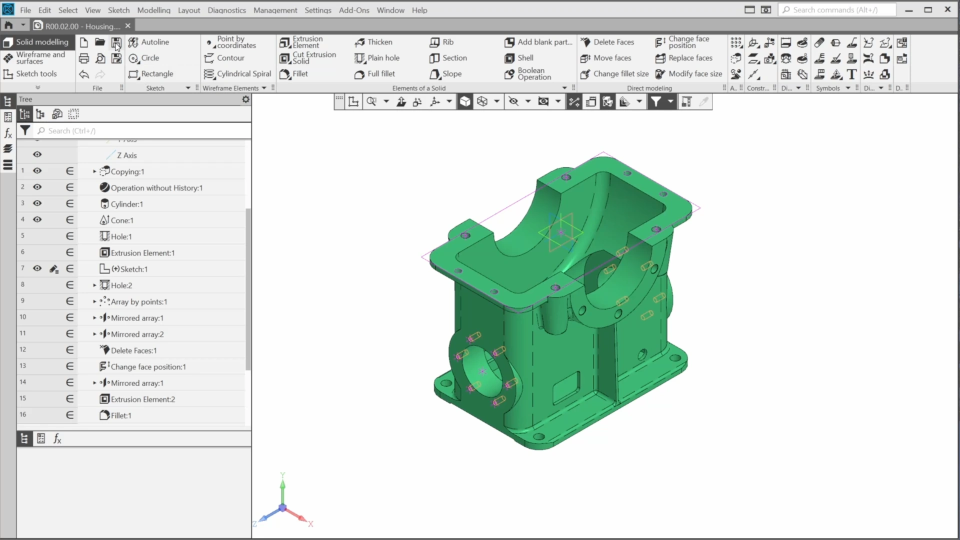Screen dimensions: 960x540
Task: Open the Modelling menu
Action: click(x=153, y=10)
